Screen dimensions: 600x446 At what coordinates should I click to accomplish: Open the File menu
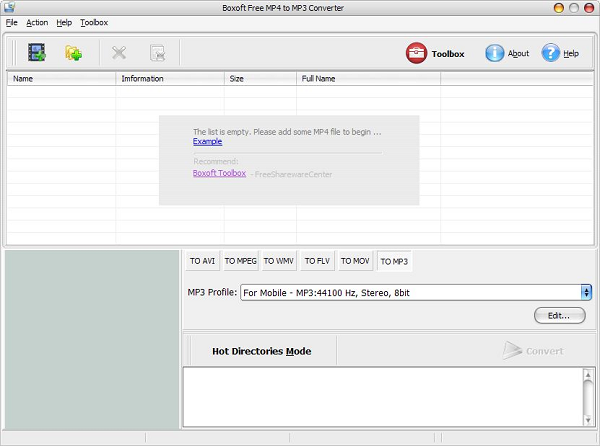[x=11, y=23]
